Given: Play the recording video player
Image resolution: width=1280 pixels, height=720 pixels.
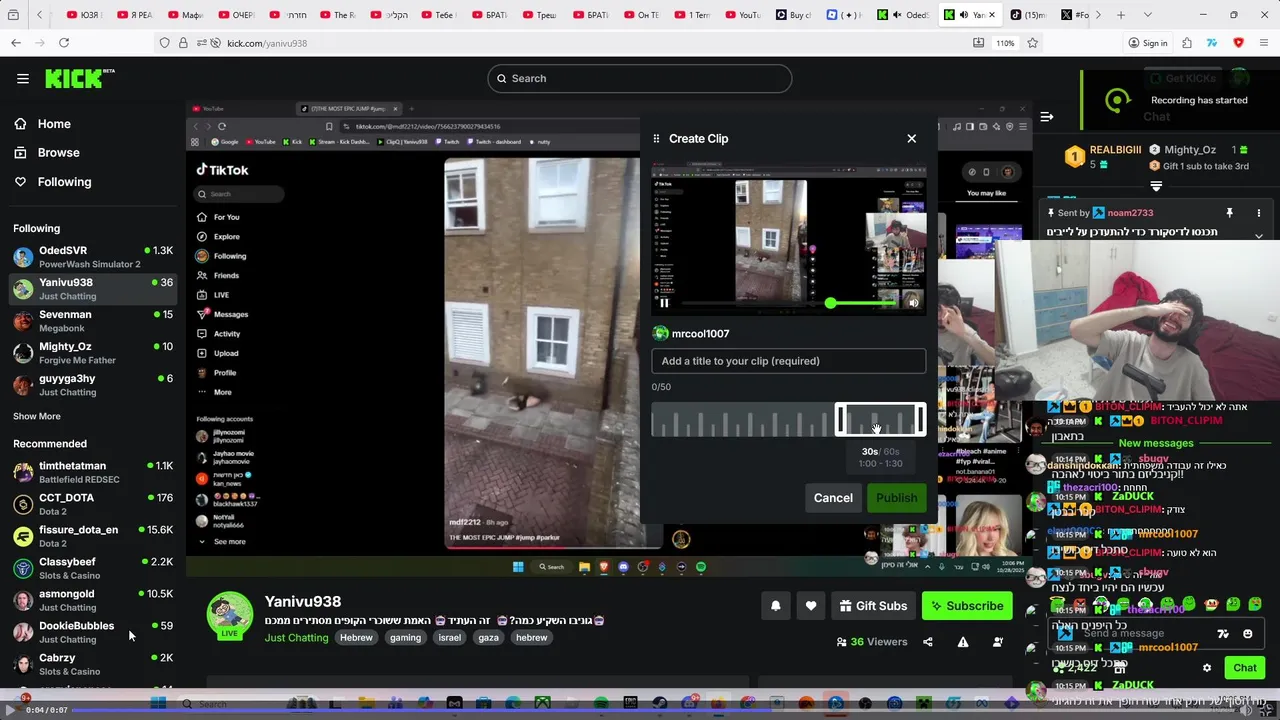Looking at the screenshot, I should (x=11, y=709).
